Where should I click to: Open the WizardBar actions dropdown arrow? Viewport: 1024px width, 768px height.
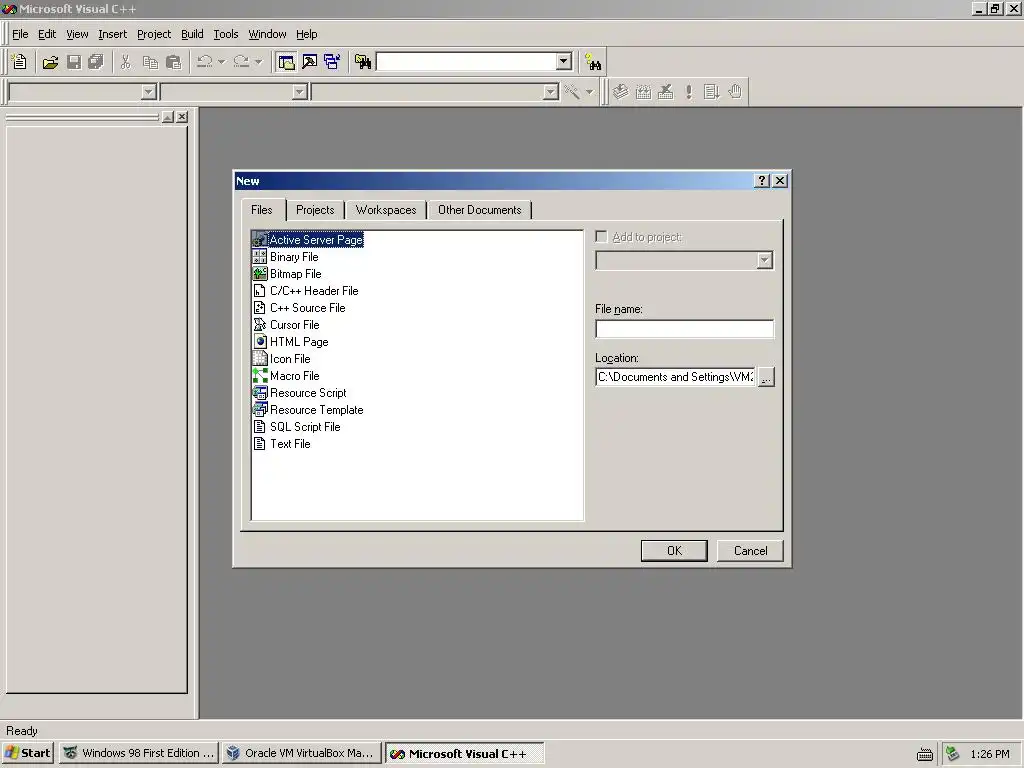click(589, 92)
